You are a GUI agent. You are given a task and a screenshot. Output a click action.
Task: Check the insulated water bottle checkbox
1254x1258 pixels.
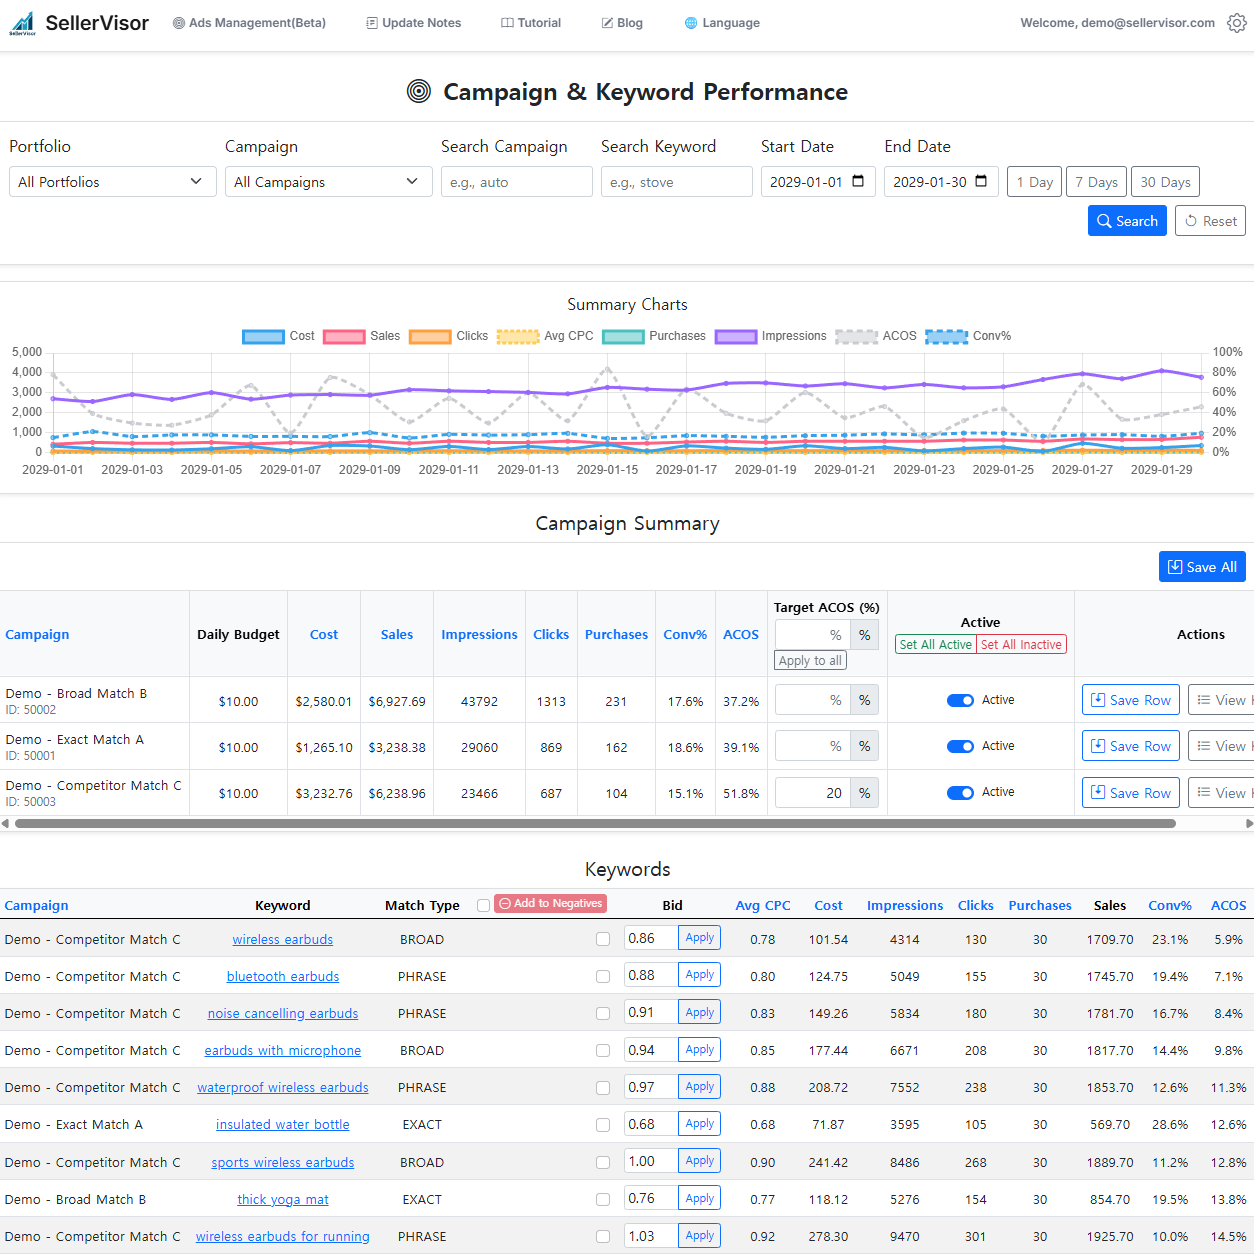(x=603, y=1125)
